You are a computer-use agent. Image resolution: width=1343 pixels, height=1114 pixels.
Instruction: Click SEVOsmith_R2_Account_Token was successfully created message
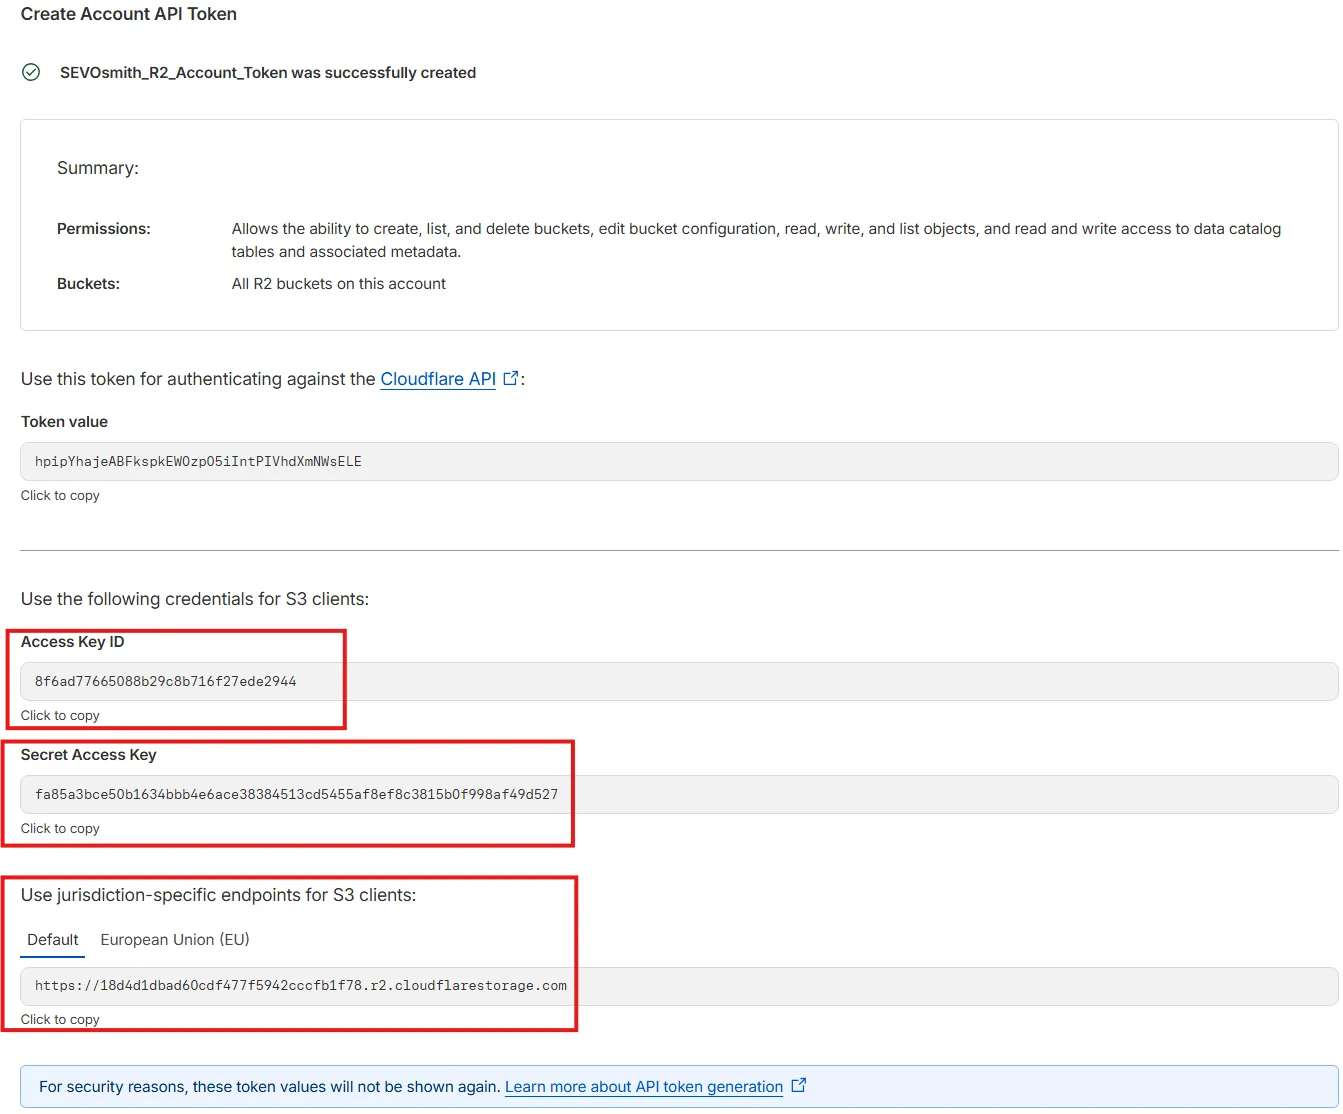pos(268,73)
